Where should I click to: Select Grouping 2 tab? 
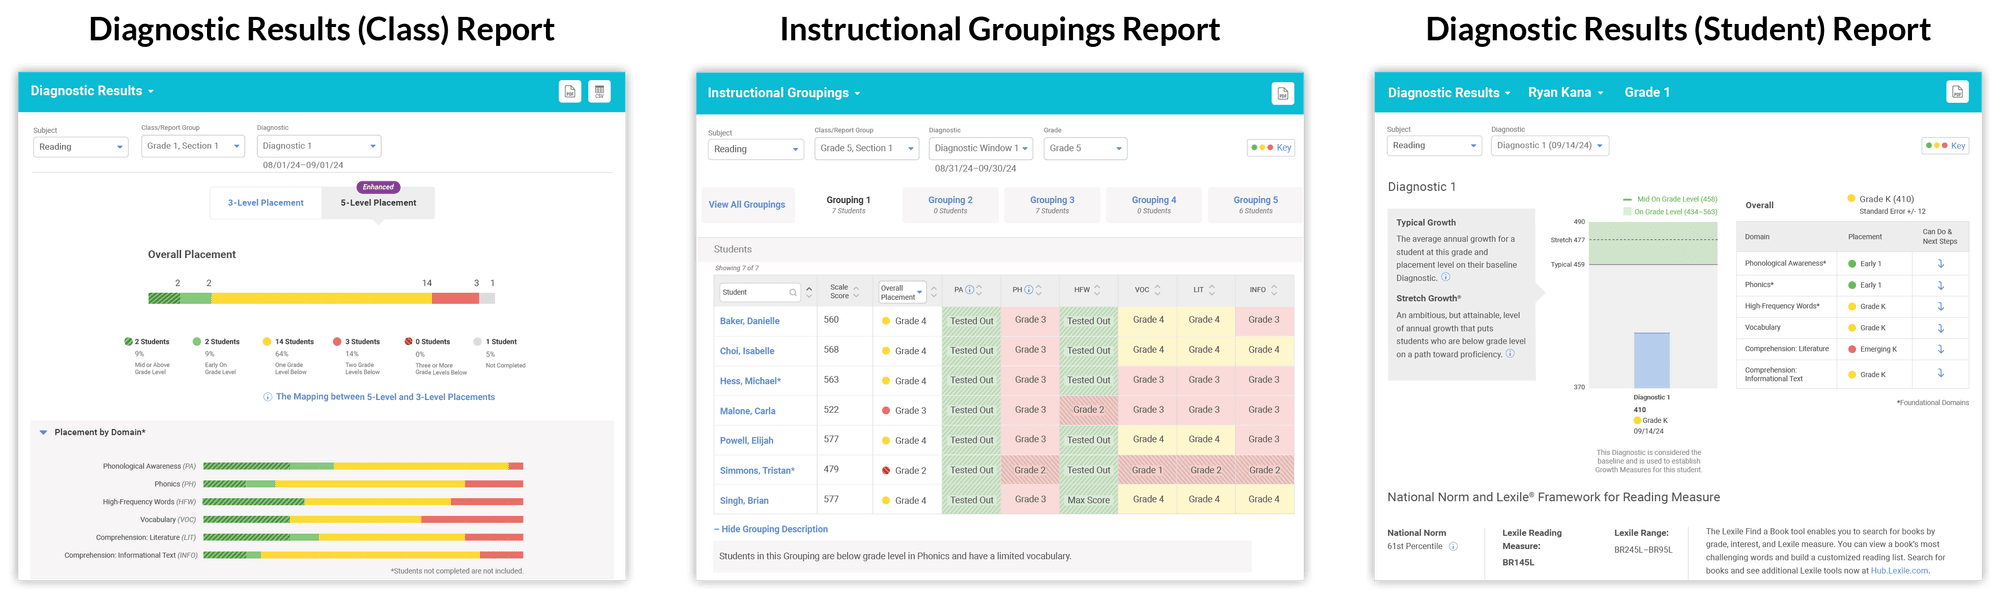[x=950, y=205]
